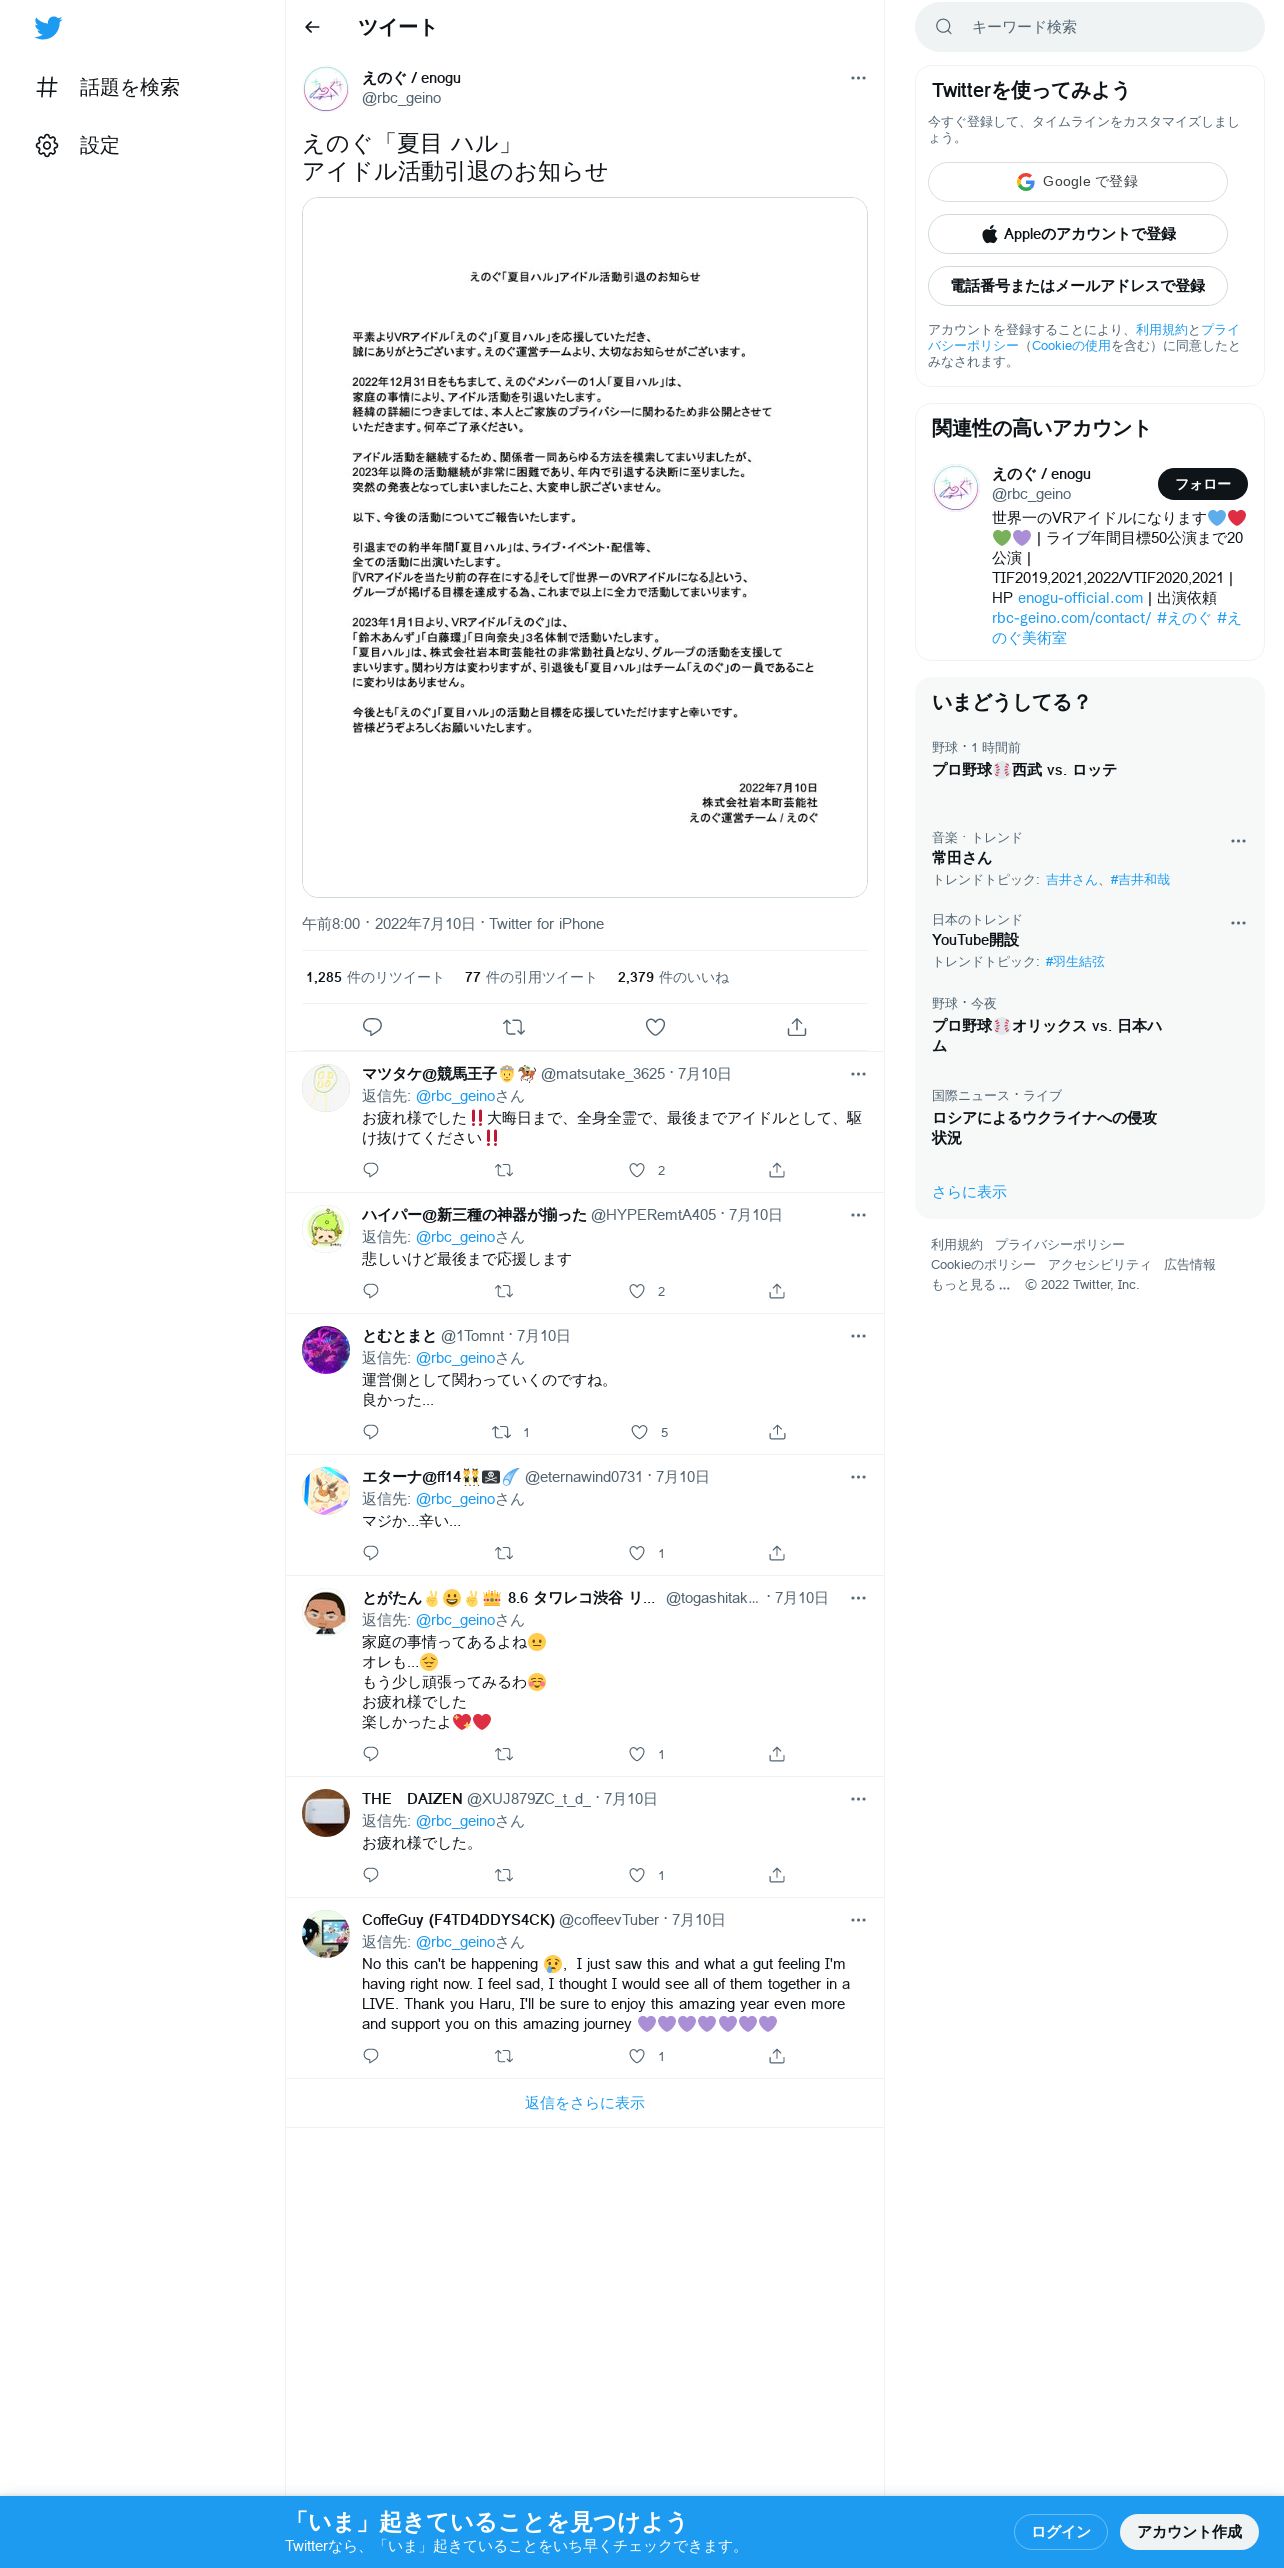Open the announcement image in the tweet
Screen dimensions: 1284x2568
585,547
